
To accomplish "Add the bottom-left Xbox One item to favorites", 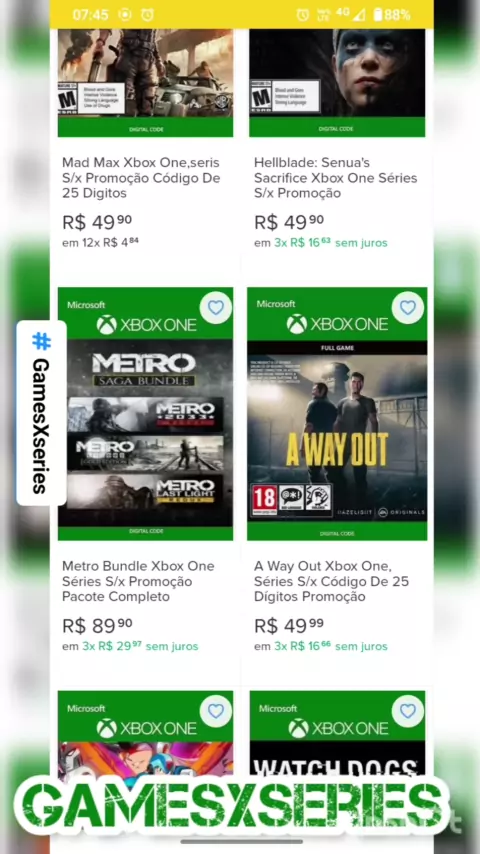I will click(x=216, y=711).
